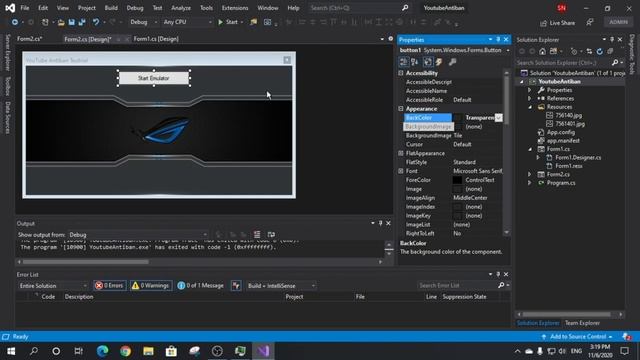The height and width of the screenshot is (360, 640).
Task: Toggle the 0 Warnings filter
Action: pos(150,286)
